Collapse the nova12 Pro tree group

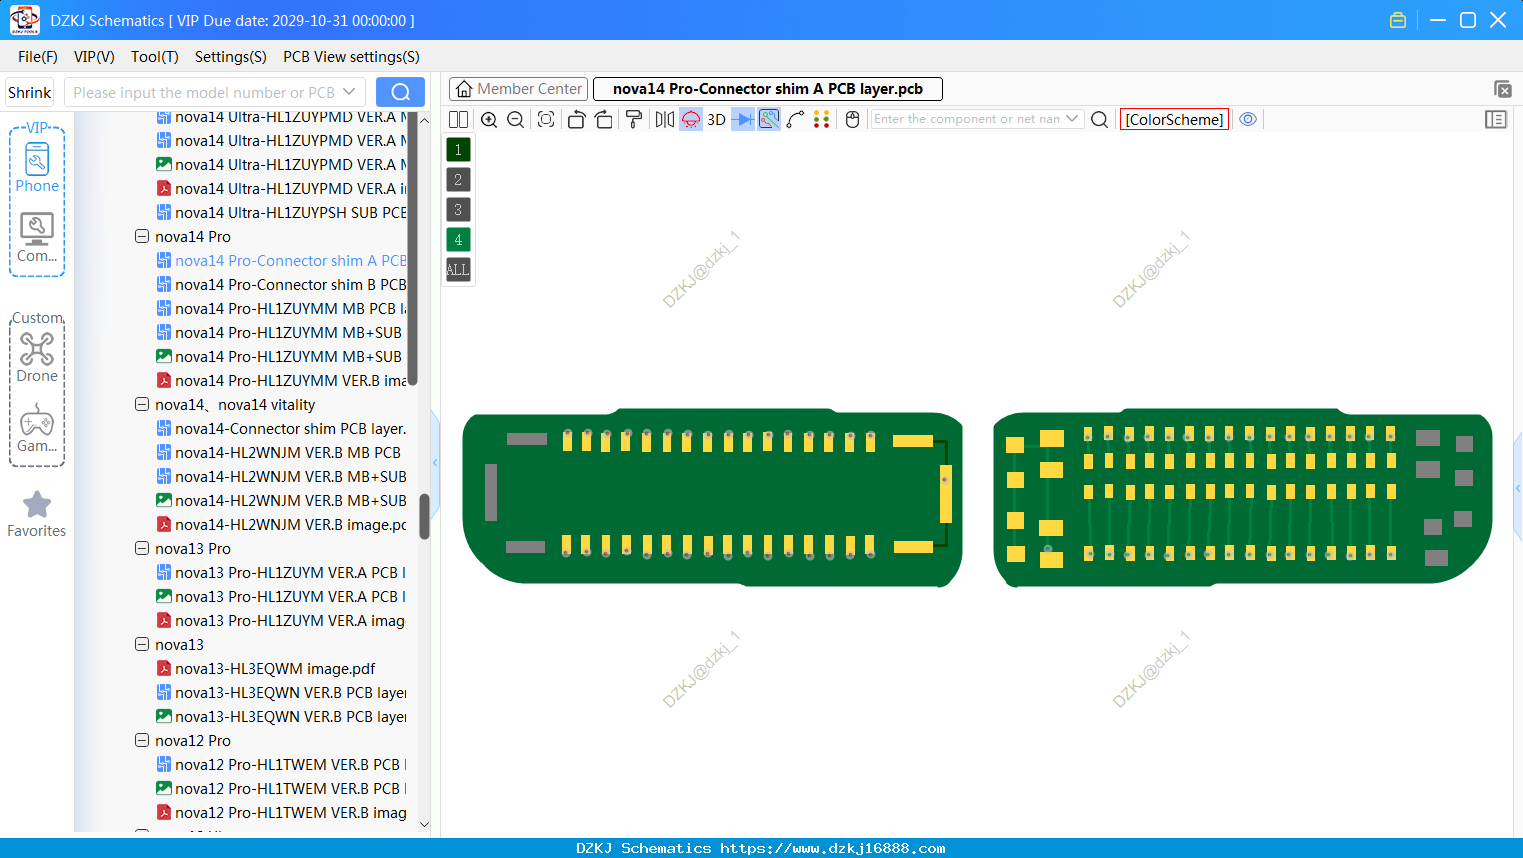[x=142, y=741]
